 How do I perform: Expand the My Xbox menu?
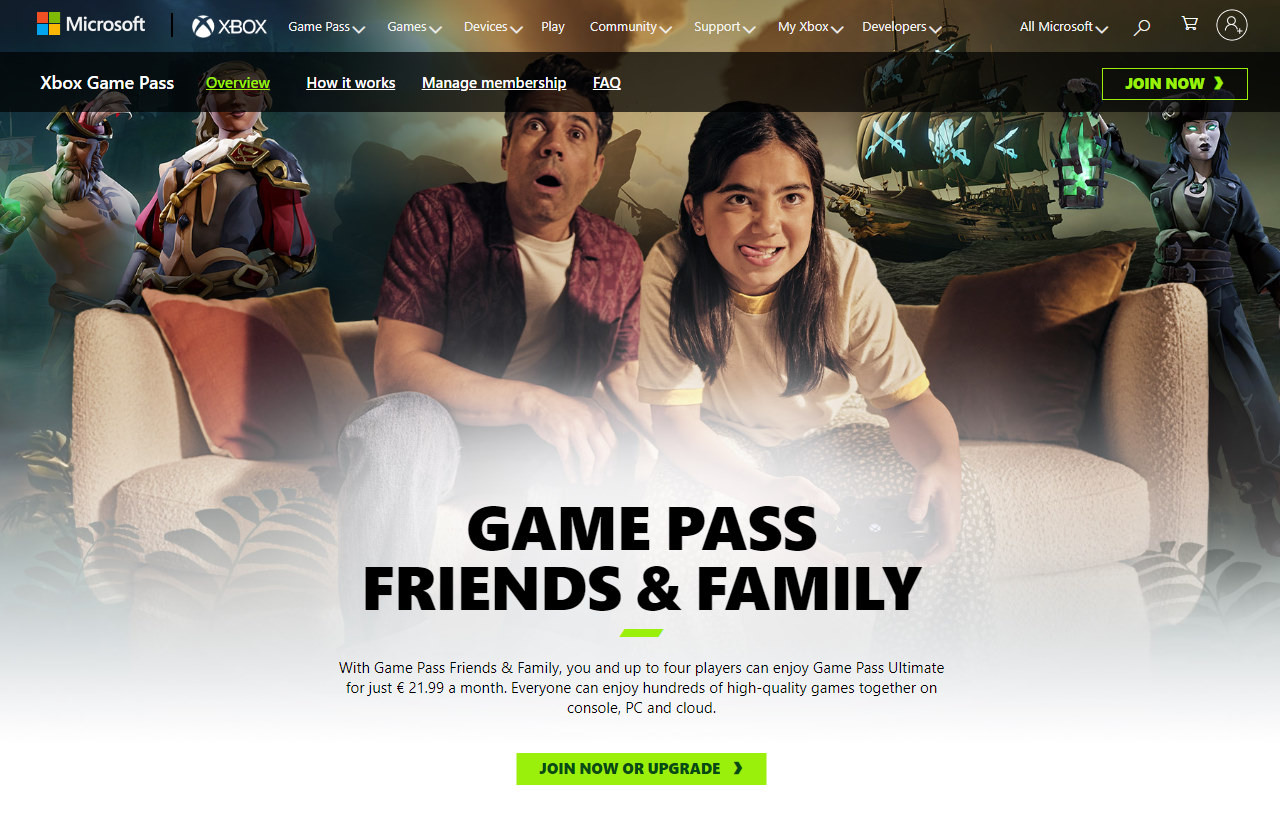coord(811,27)
